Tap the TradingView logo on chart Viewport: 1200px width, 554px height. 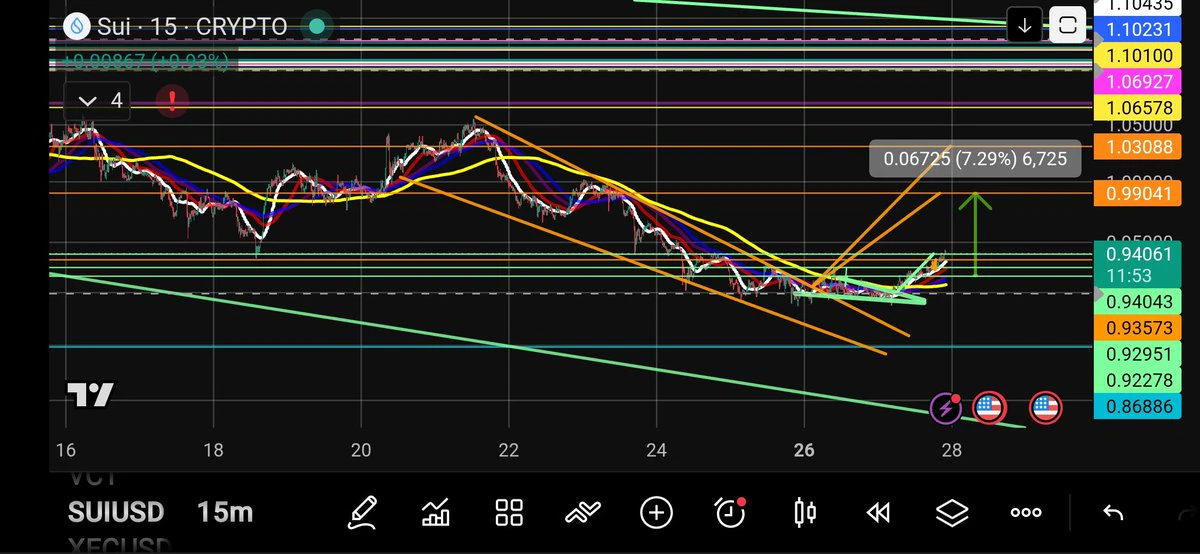(x=90, y=395)
